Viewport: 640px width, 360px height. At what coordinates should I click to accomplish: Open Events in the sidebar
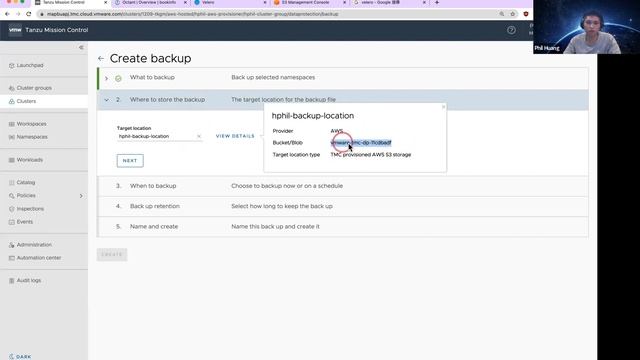coord(24,222)
